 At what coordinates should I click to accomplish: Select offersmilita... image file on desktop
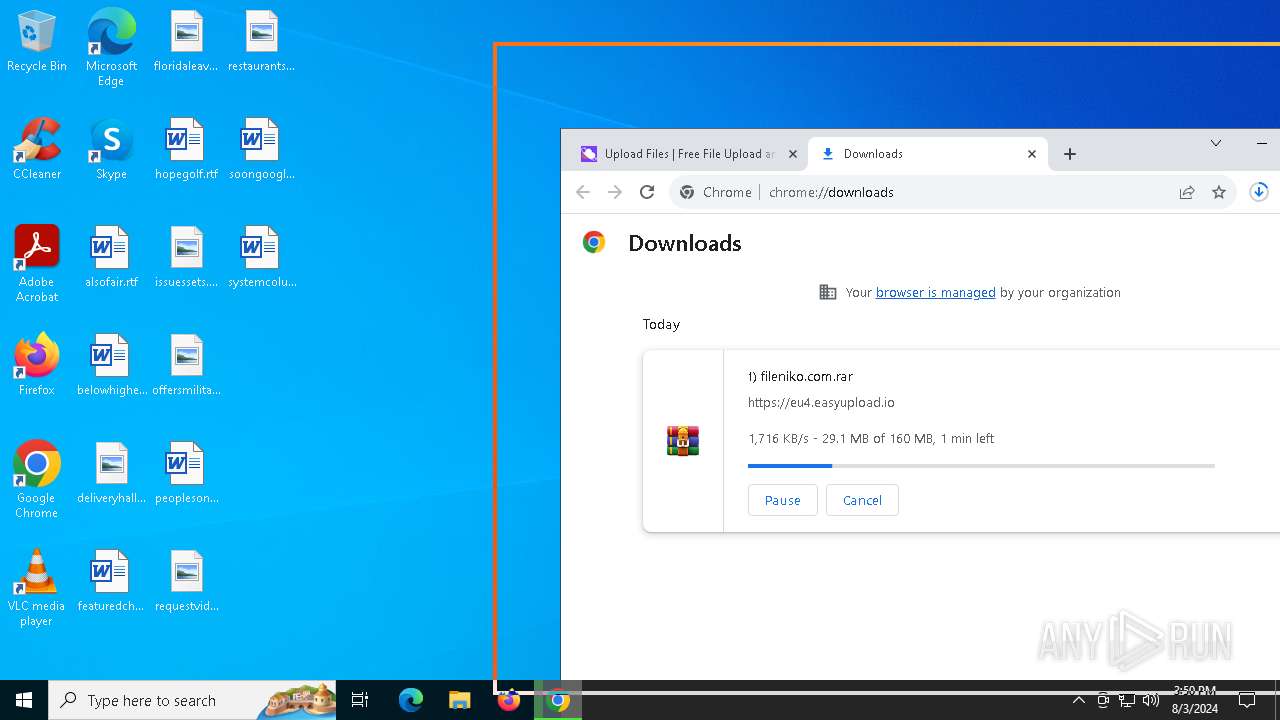click(186, 366)
